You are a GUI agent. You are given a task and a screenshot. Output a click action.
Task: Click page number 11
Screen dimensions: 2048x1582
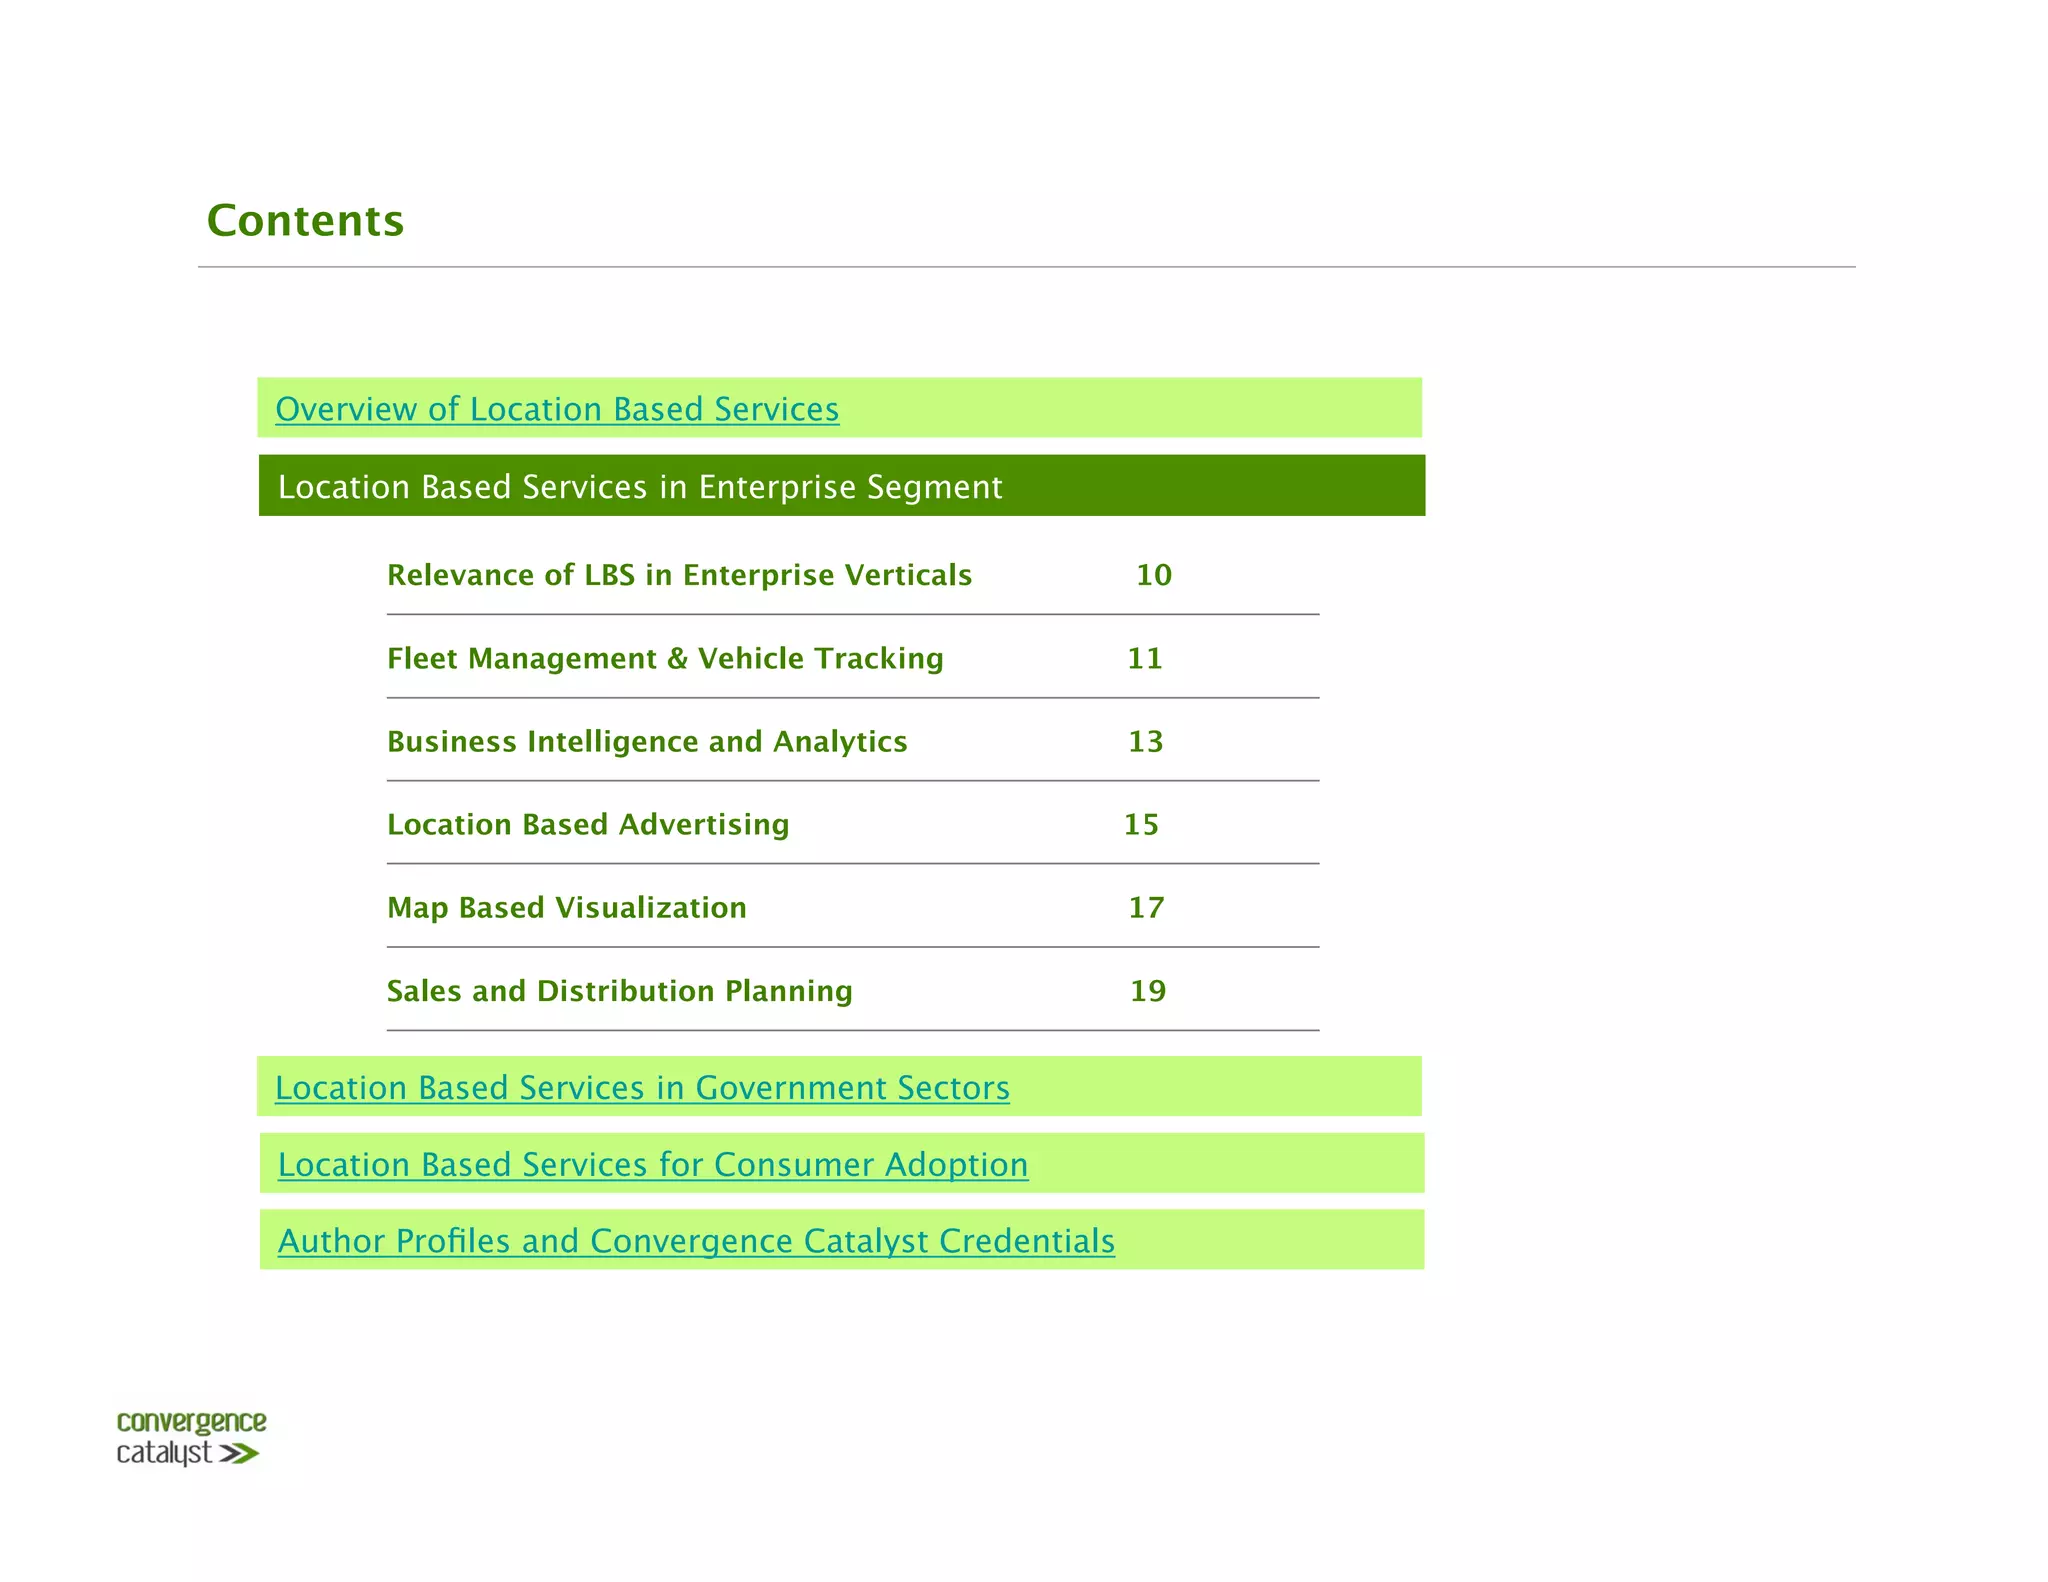(x=1145, y=658)
